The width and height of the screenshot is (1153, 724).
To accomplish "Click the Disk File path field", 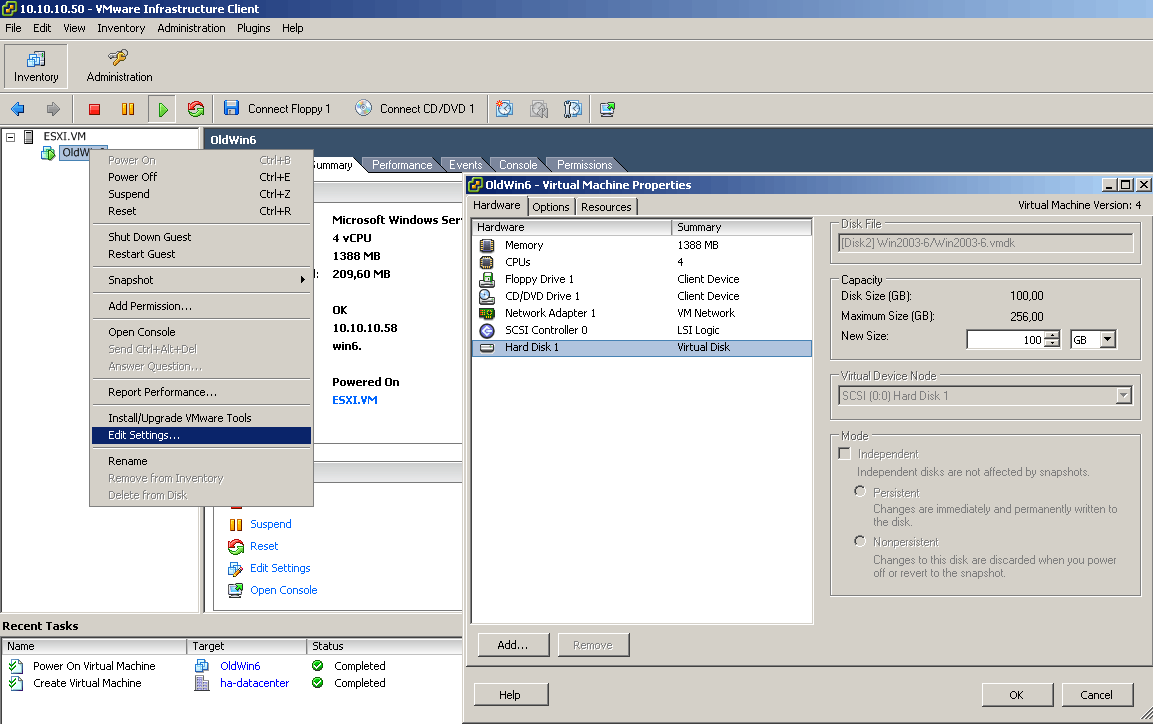I will click(985, 243).
